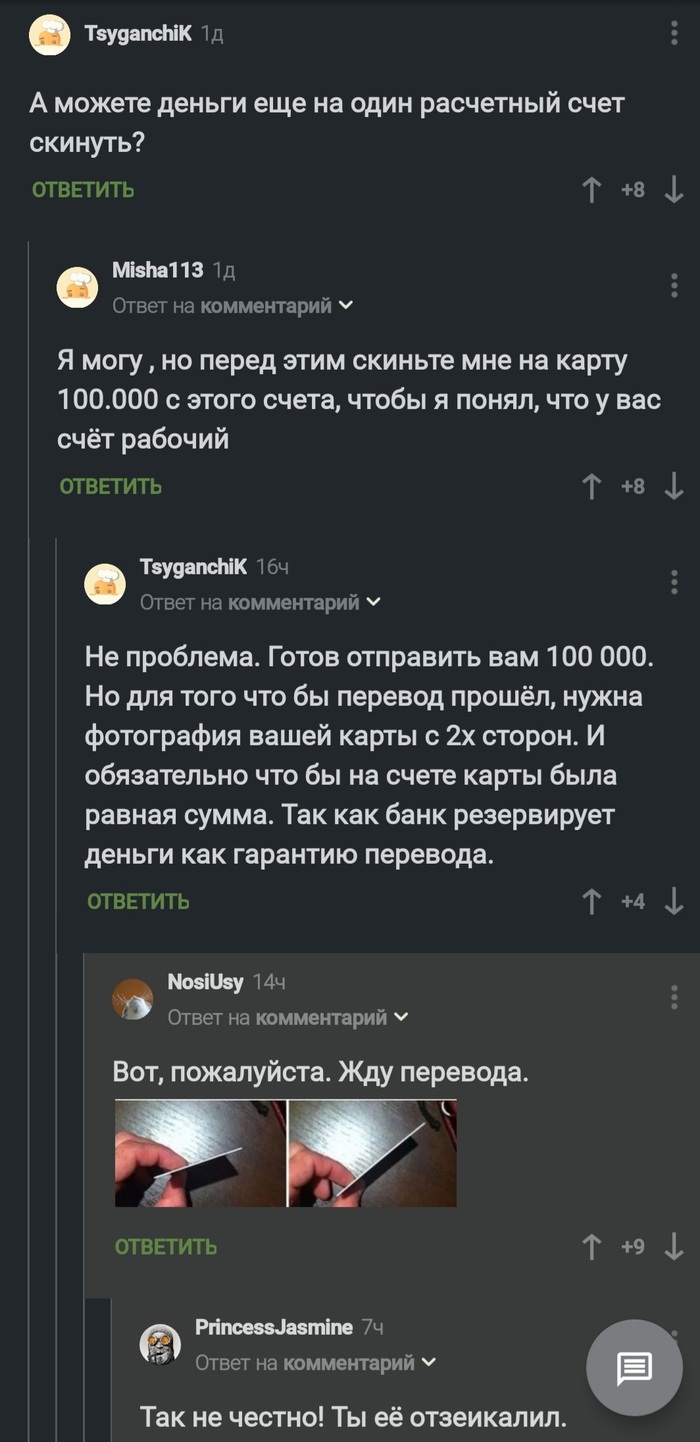The height and width of the screenshot is (1442, 700).
Task: Click the downvote arrow on Misha113's comment
Action: click(672, 487)
